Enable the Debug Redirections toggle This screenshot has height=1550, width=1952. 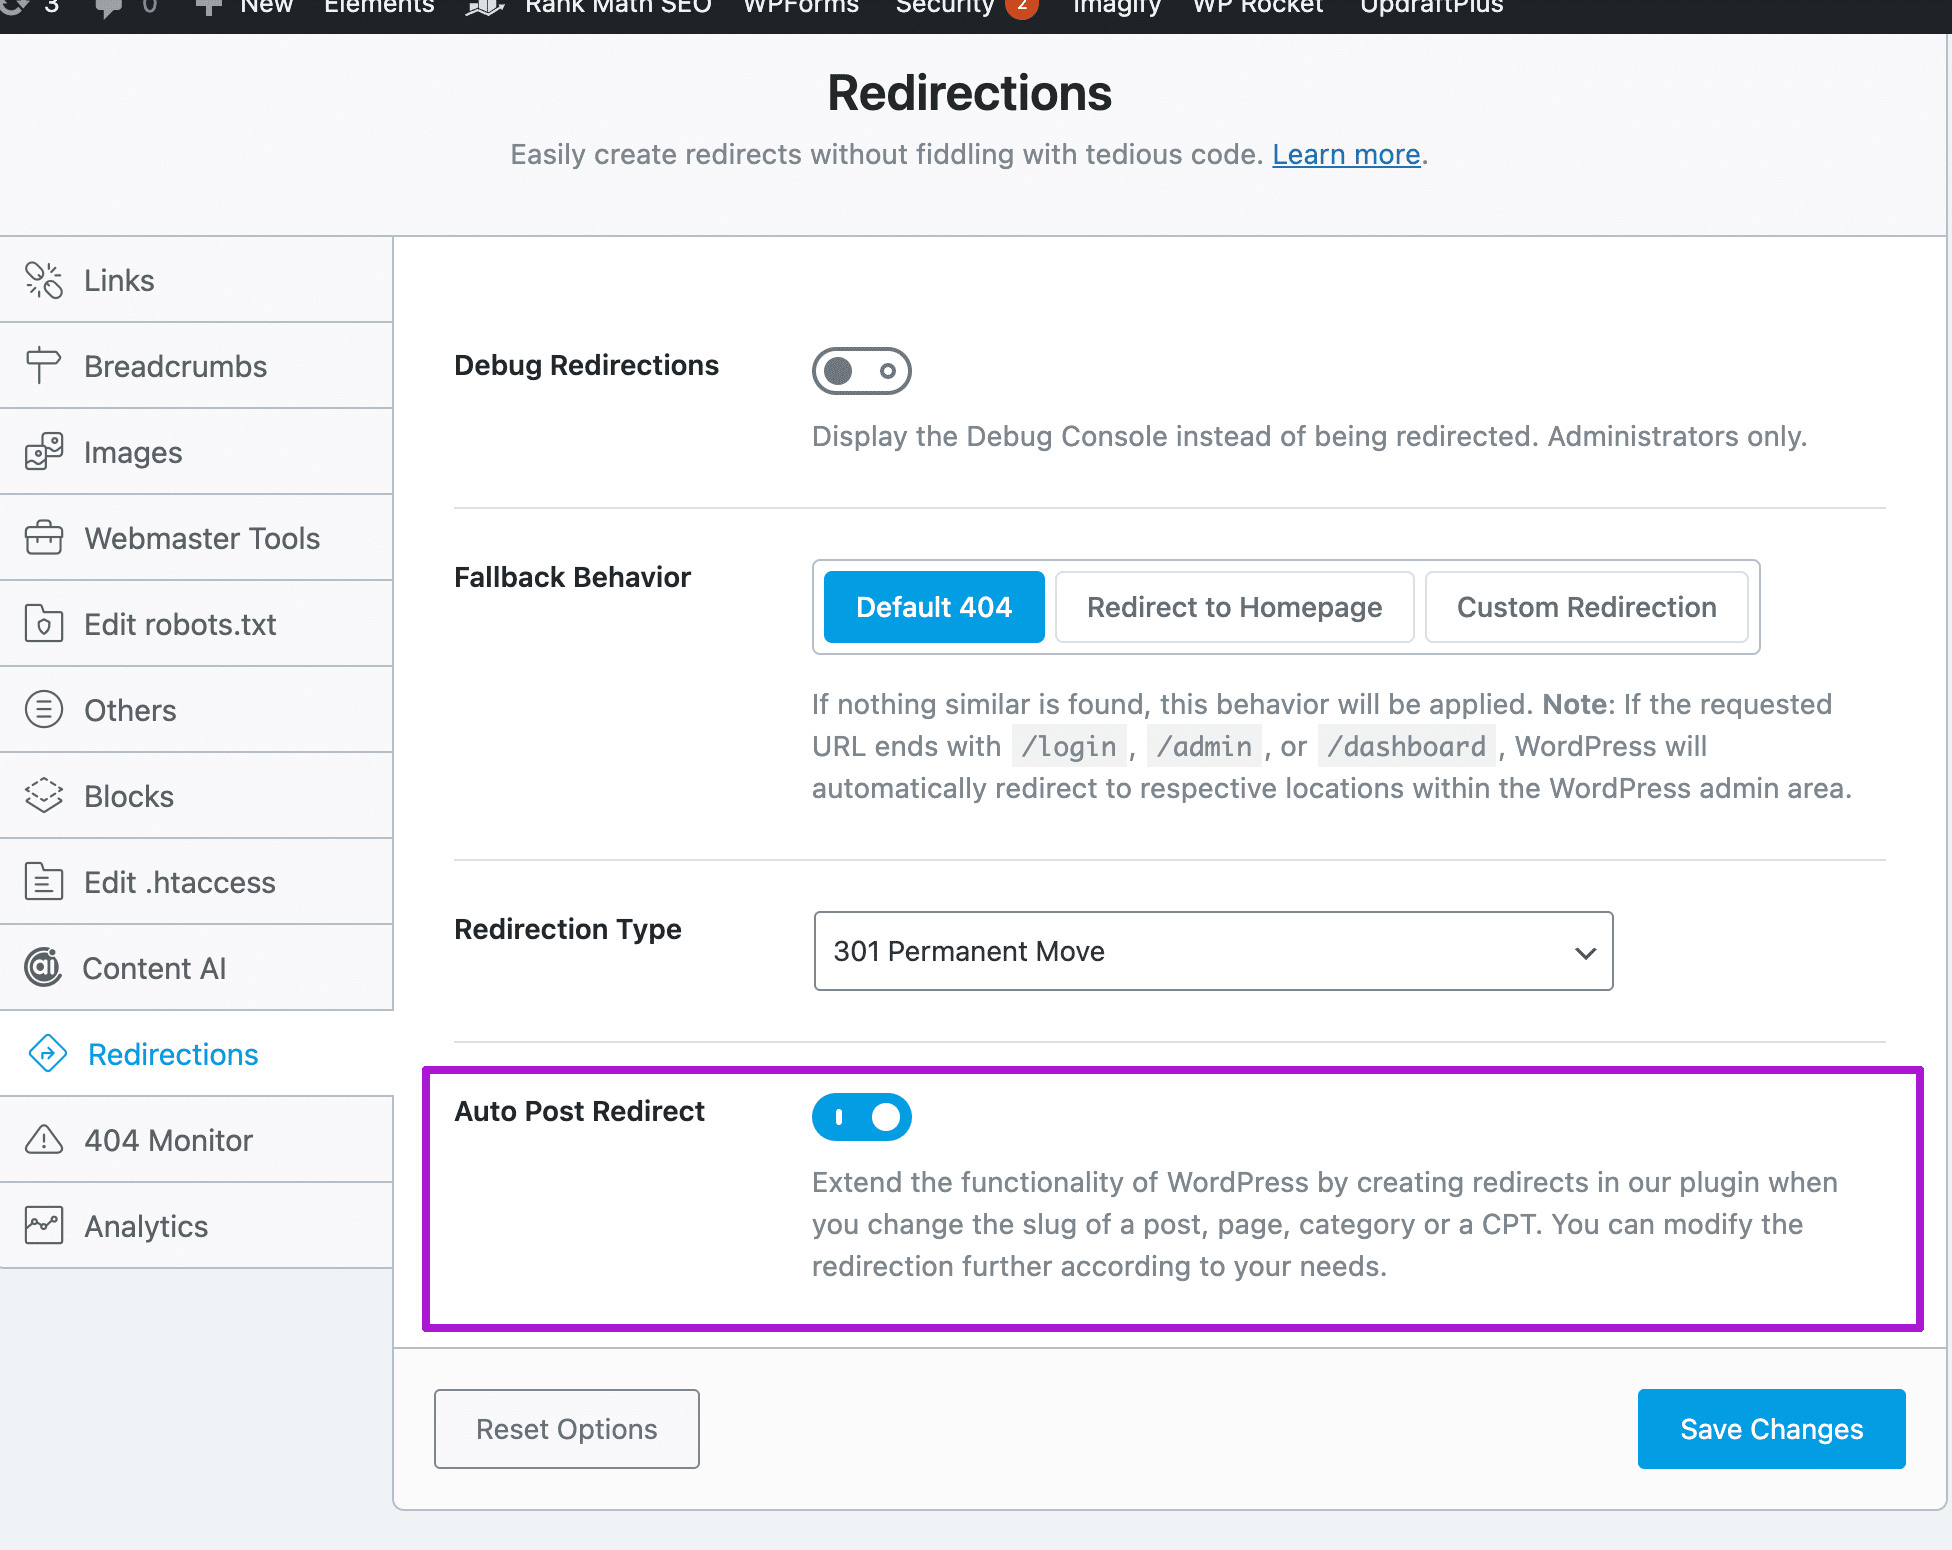pyautogui.click(x=860, y=370)
